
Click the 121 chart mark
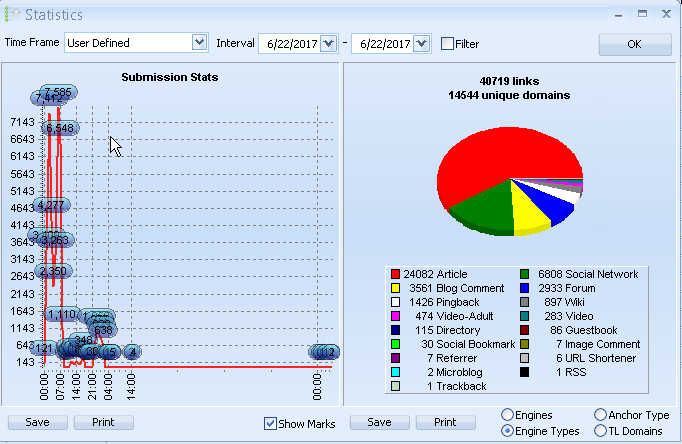tap(43, 348)
